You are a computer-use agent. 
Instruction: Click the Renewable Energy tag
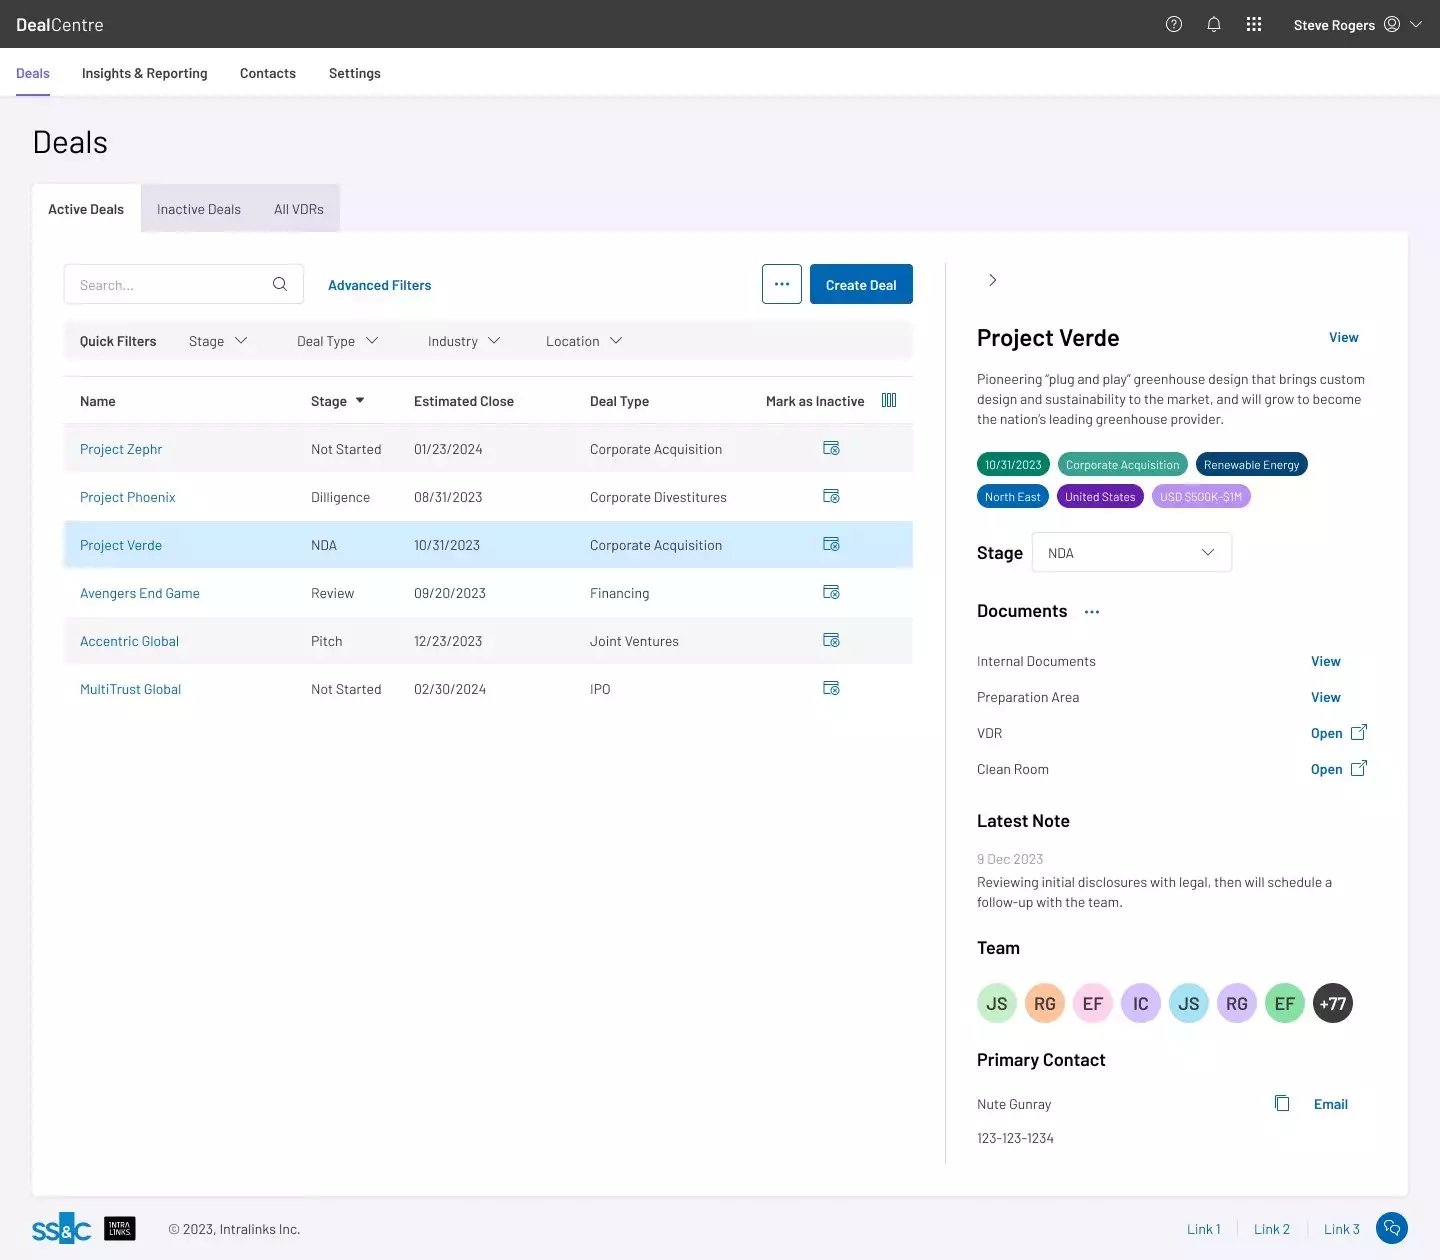tap(1251, 465)
